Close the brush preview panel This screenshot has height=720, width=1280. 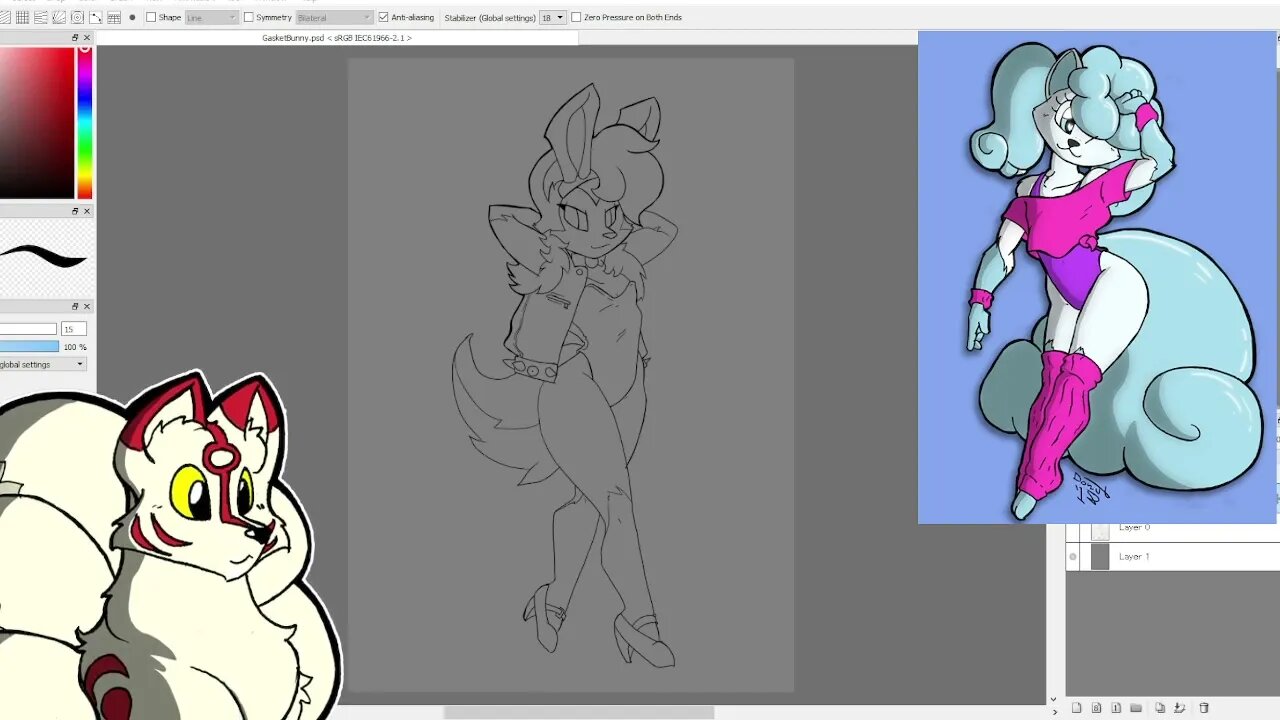(87, 211)
